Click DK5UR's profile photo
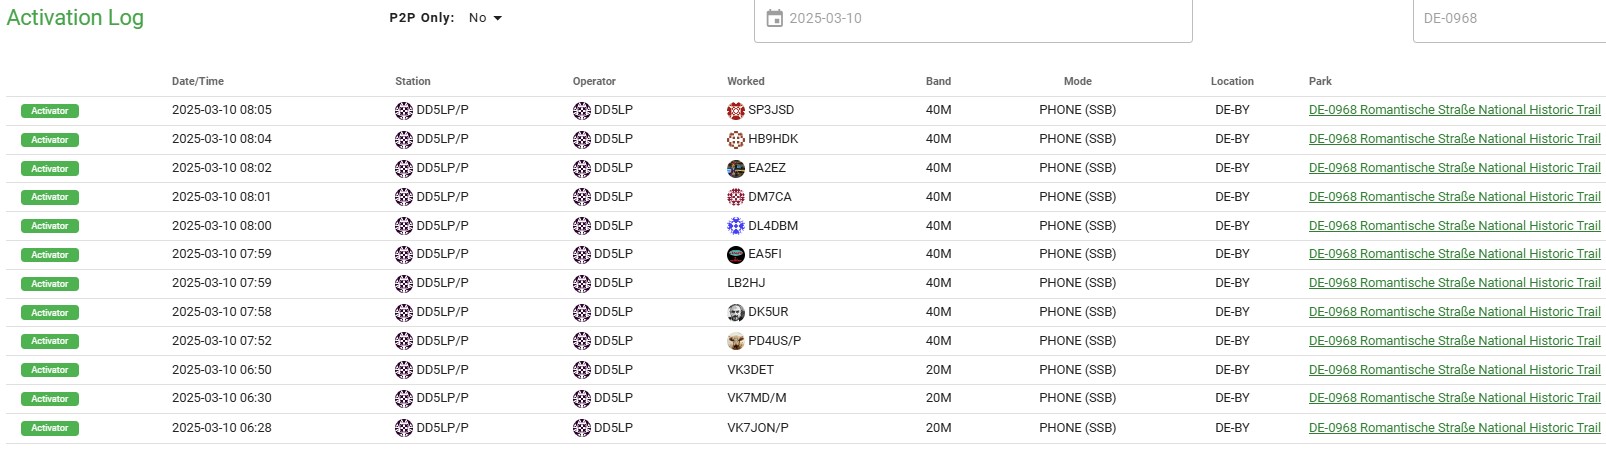1606x451 pixels. tap(736, 312)
